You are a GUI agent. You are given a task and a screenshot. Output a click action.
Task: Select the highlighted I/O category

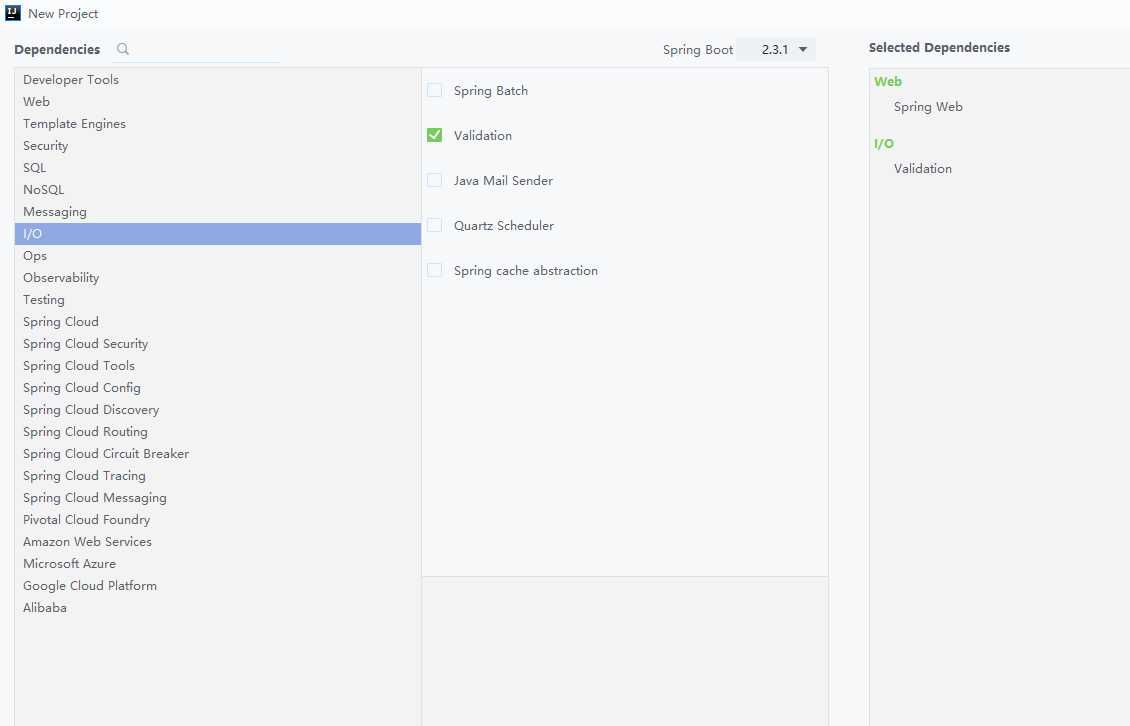click(x=218, y=234)
